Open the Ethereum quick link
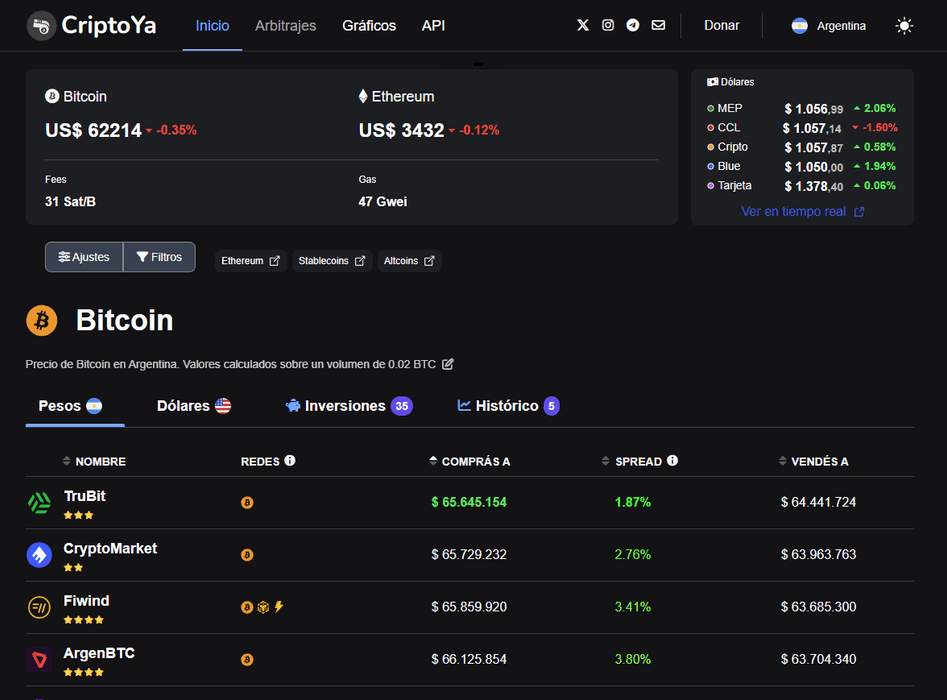 (250, 261)
